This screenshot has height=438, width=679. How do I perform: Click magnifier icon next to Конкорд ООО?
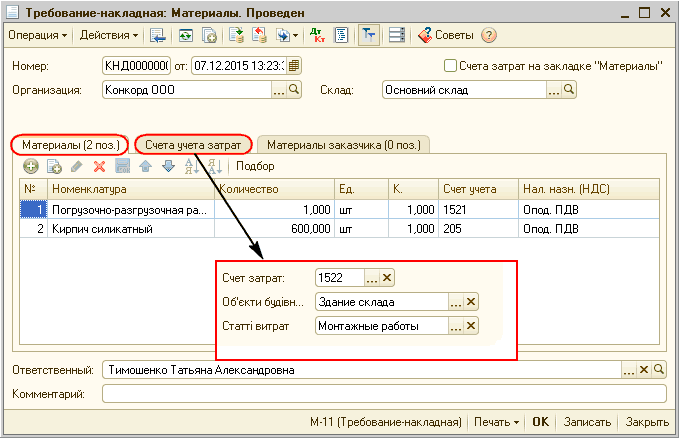[294, 89]
